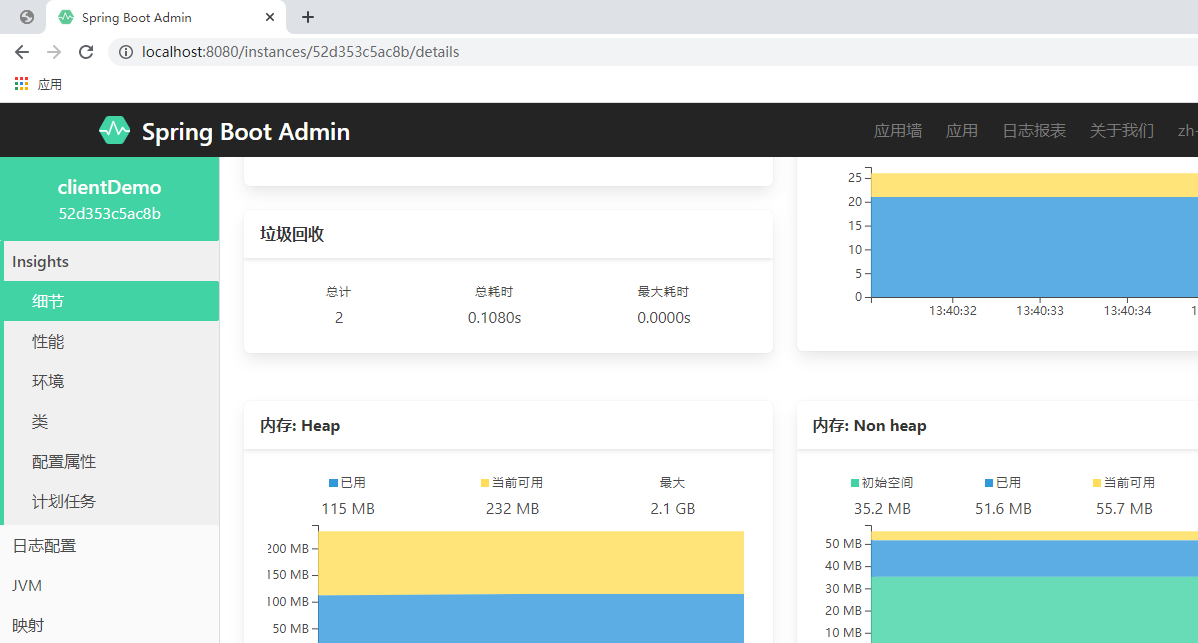This screenshot has height=643, width=1198.
Task: Open the JVM section in sidebar
Action: (27, 585)
